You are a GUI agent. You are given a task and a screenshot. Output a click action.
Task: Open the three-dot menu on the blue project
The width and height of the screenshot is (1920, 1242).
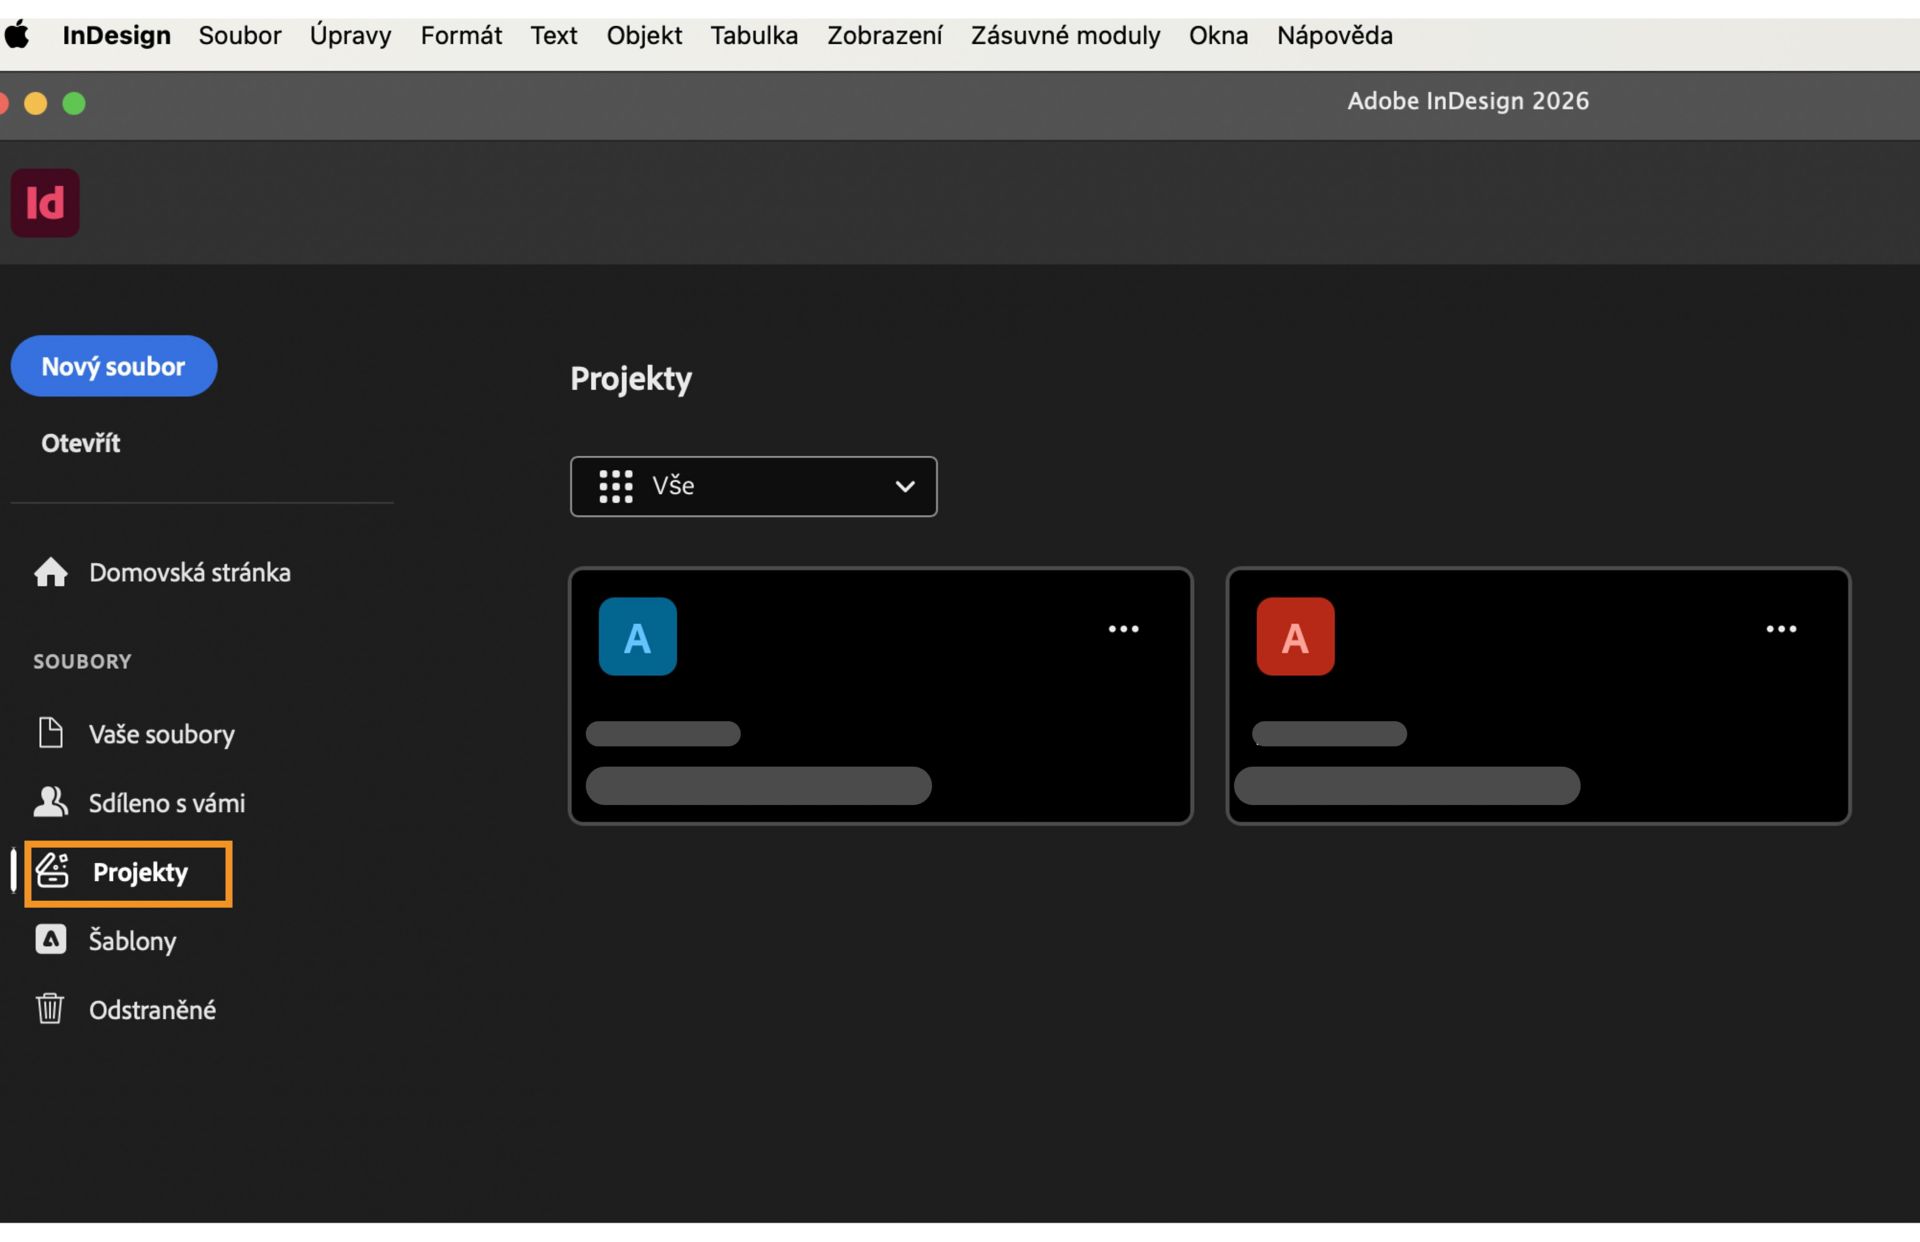click(x=1123, y=628)
